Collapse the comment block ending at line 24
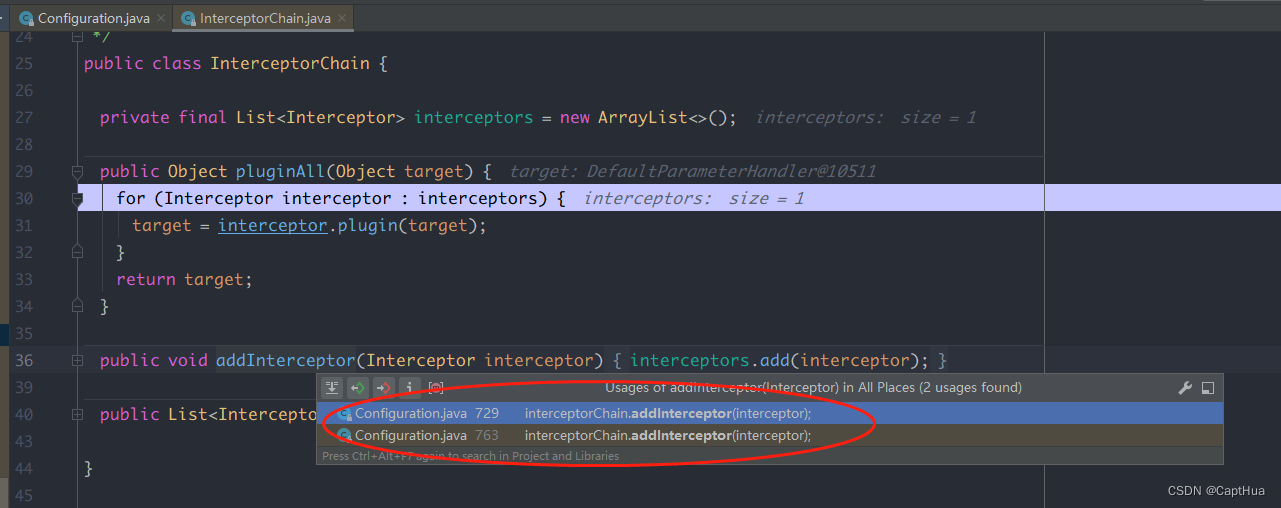This screenshot has width=1281, height=508. point(77,37)
